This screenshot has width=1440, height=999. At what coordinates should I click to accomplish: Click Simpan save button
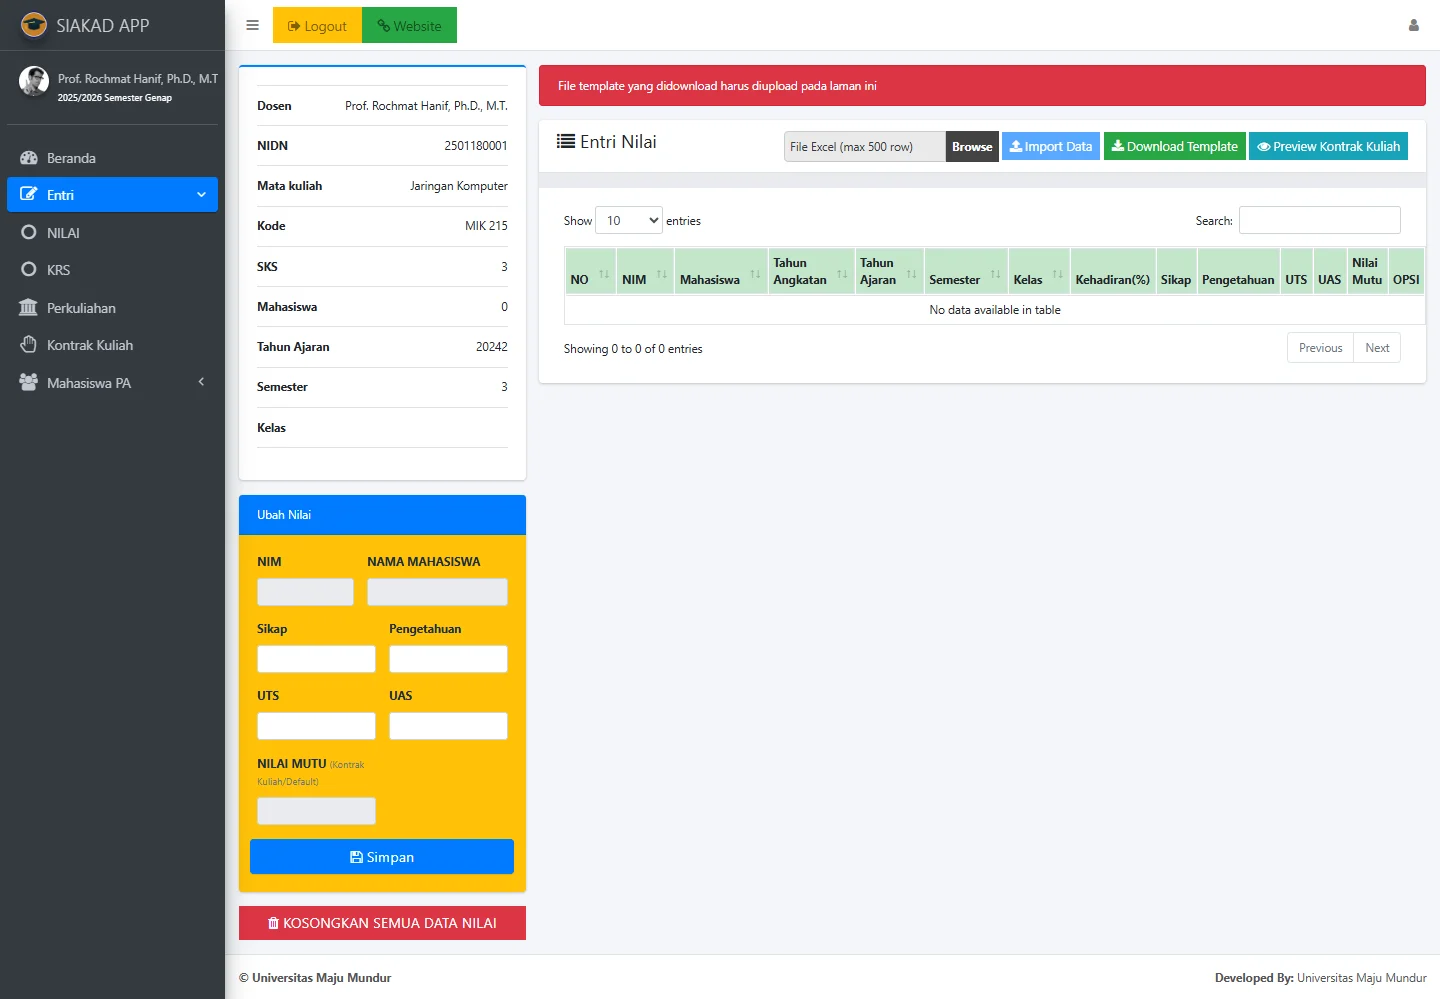pyautogui.click(x=381, y=857)
